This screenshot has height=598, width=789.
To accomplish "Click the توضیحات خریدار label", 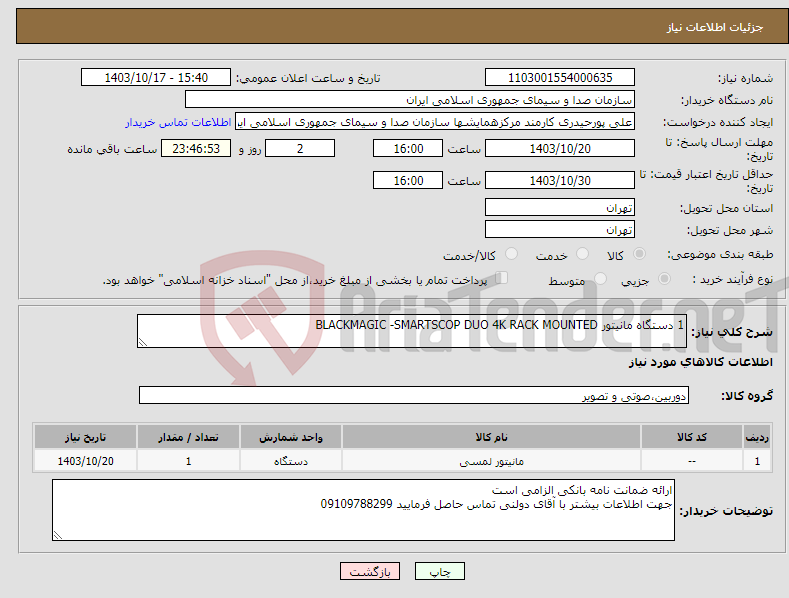I will click(x=726, y=511).
